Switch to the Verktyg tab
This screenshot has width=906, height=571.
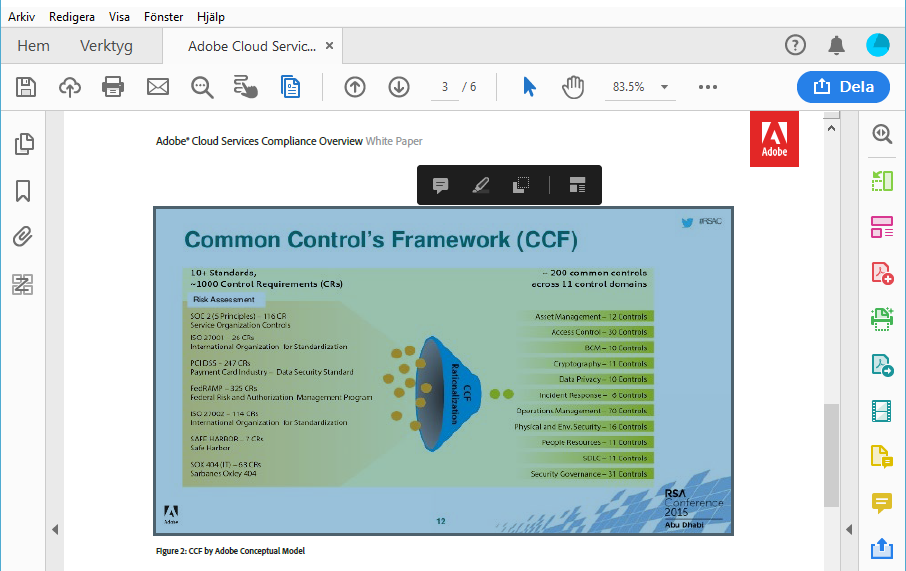pyautogui.click(x=106, y=46)
